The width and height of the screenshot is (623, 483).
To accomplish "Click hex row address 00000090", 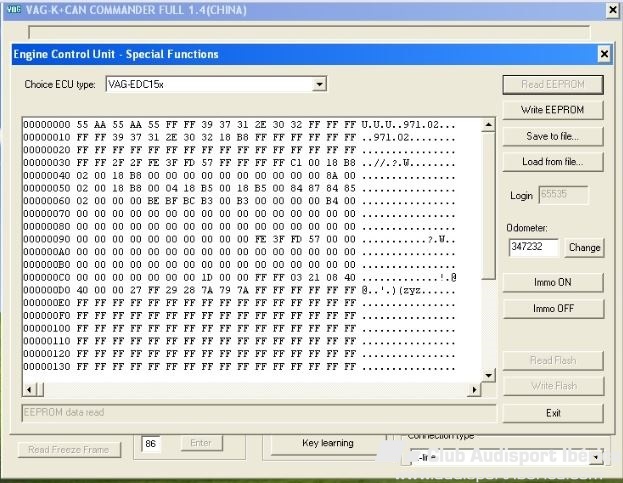I will (x=47, y=239).
